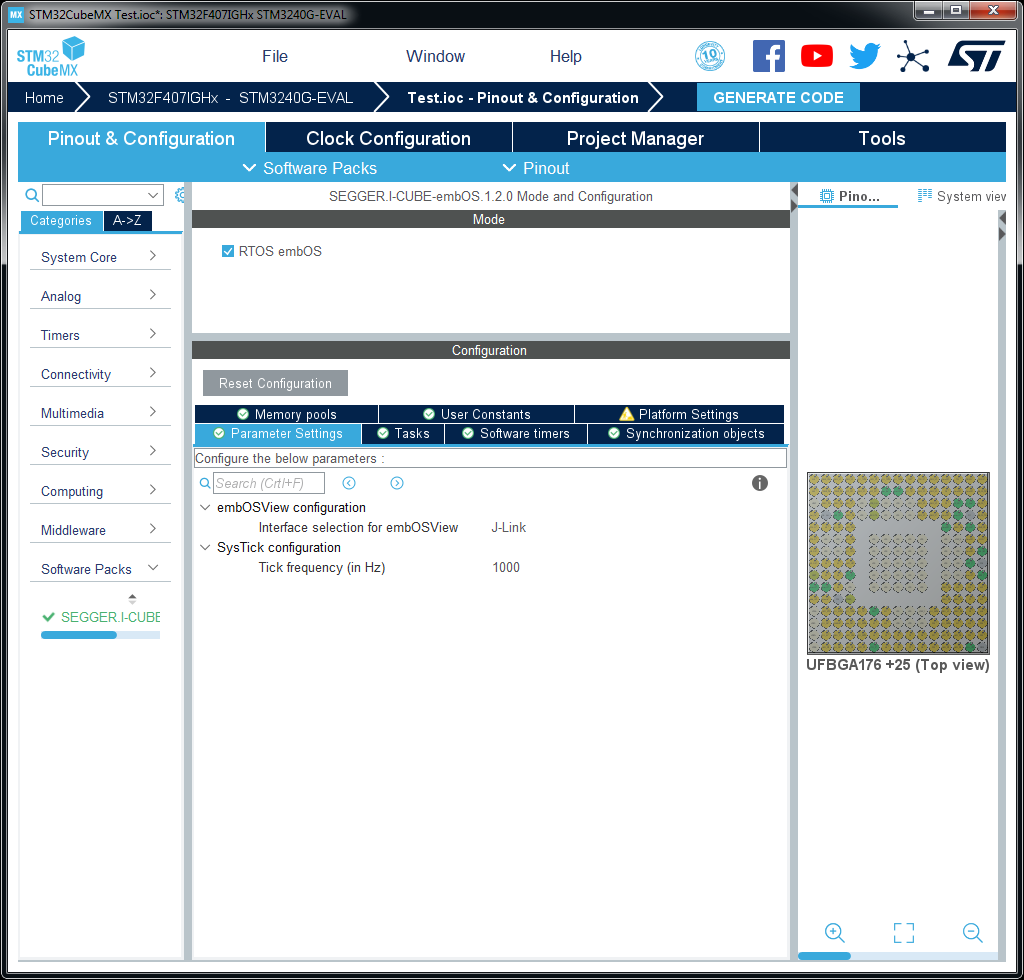Screen dimensions: 1024x980
Task: Click the best-fit icon under the chip view
Action: tap(903, 932)
